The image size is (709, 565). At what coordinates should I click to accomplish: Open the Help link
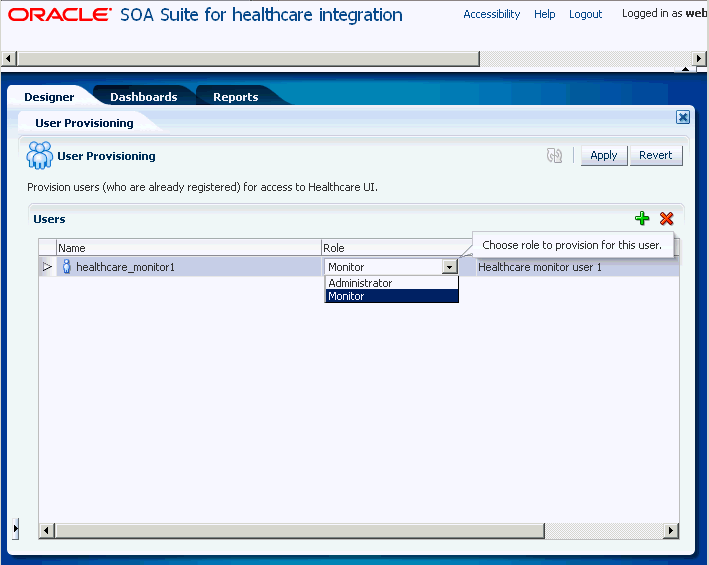(x=544, y=14)
